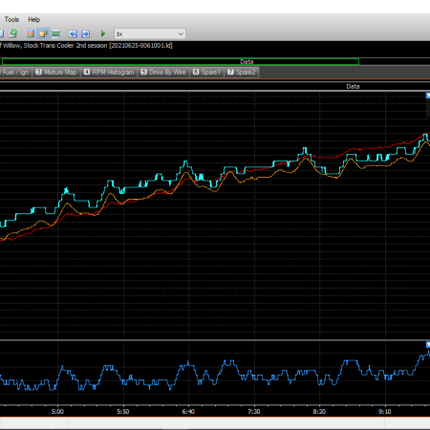Open the Tools menu
Screen dimensions: 430x430
(12, 20)
